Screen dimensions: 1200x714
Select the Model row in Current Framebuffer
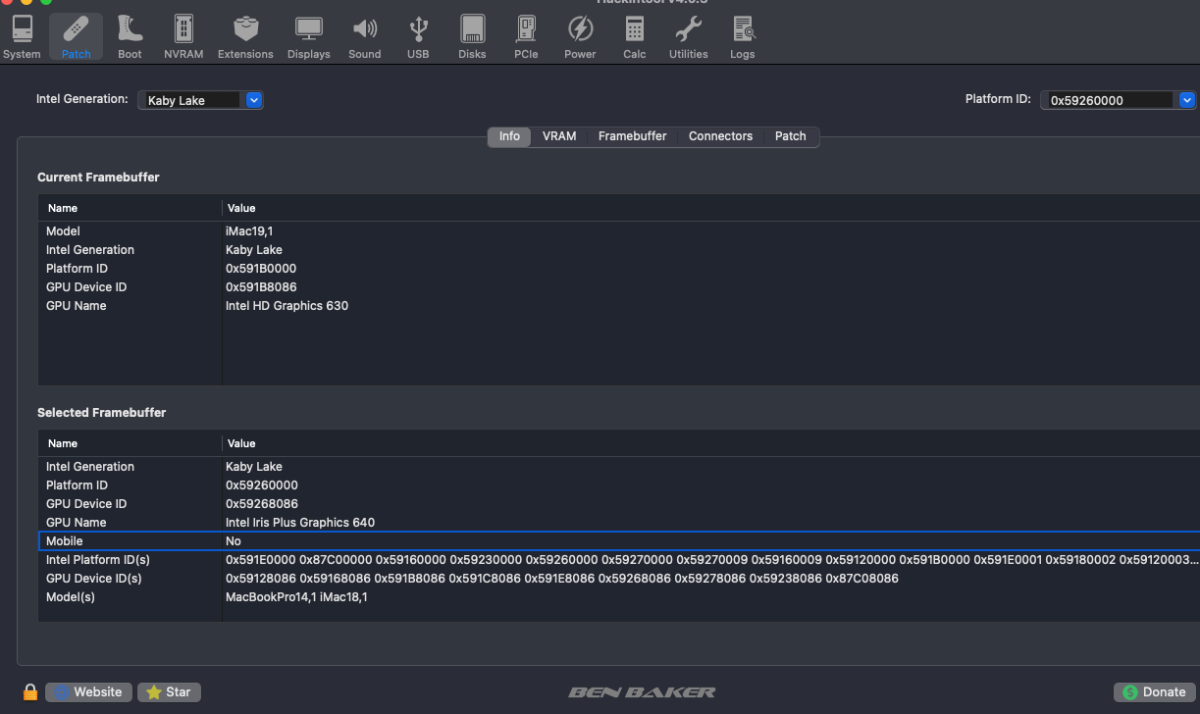pyautogui.click(x=619, y=231)
